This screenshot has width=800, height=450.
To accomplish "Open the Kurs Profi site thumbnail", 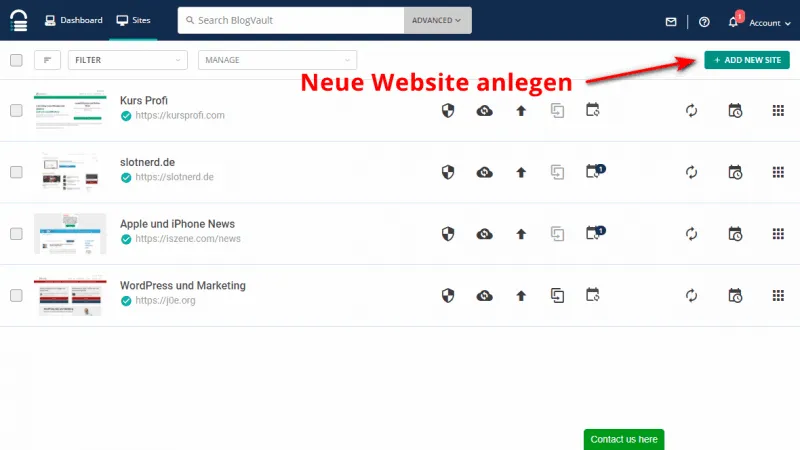I will coord(70,111).
